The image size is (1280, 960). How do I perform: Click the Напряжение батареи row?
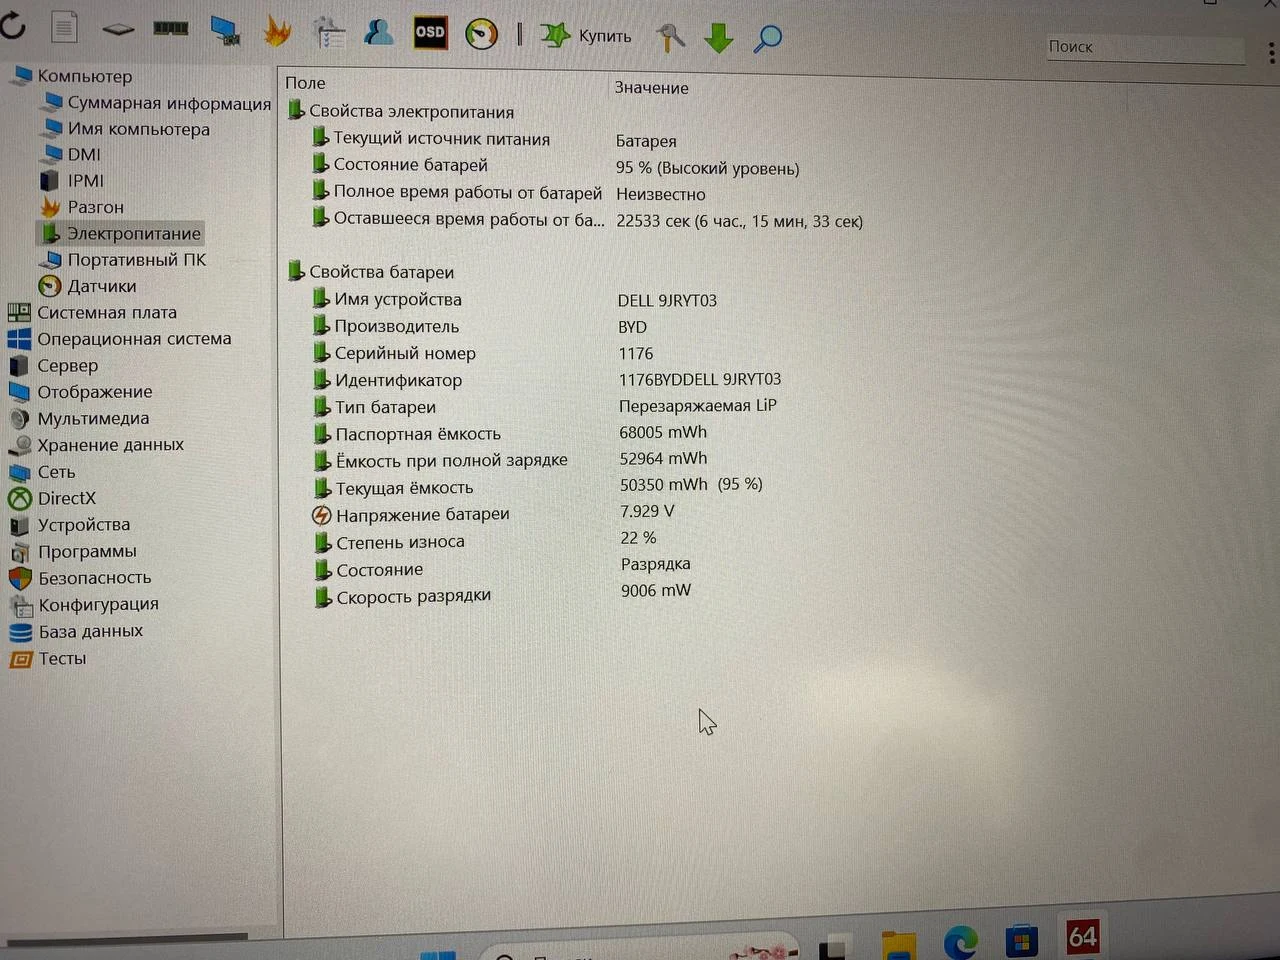point(494,514)
